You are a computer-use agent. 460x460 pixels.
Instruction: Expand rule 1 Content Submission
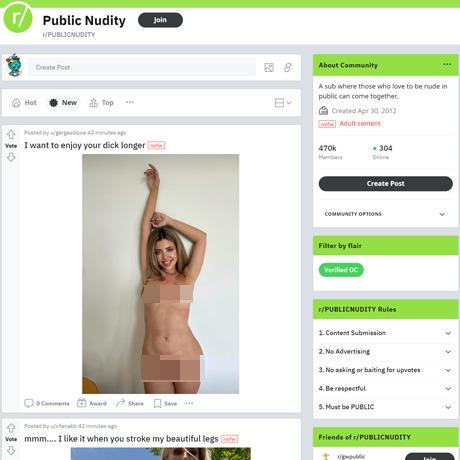(385, 333)
